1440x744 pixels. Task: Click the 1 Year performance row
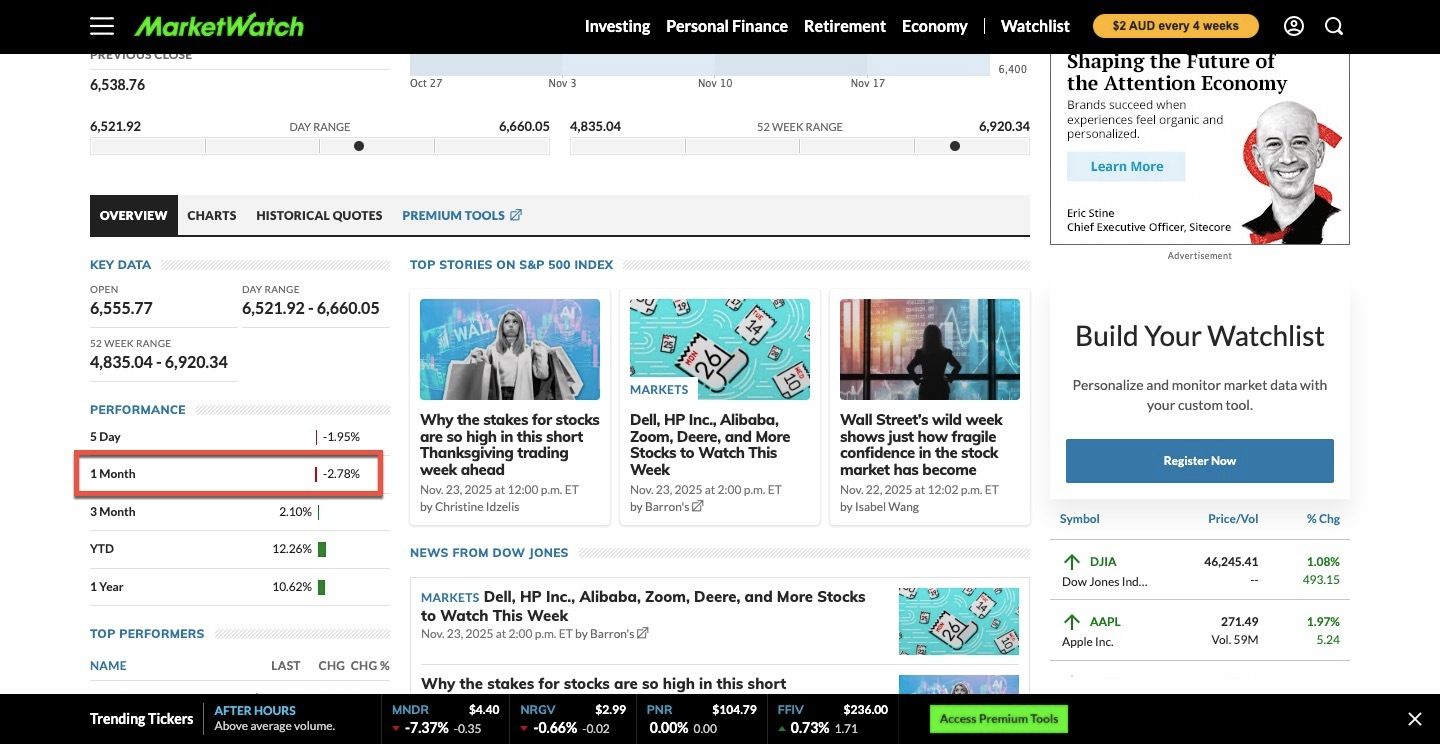coord(240,587)
